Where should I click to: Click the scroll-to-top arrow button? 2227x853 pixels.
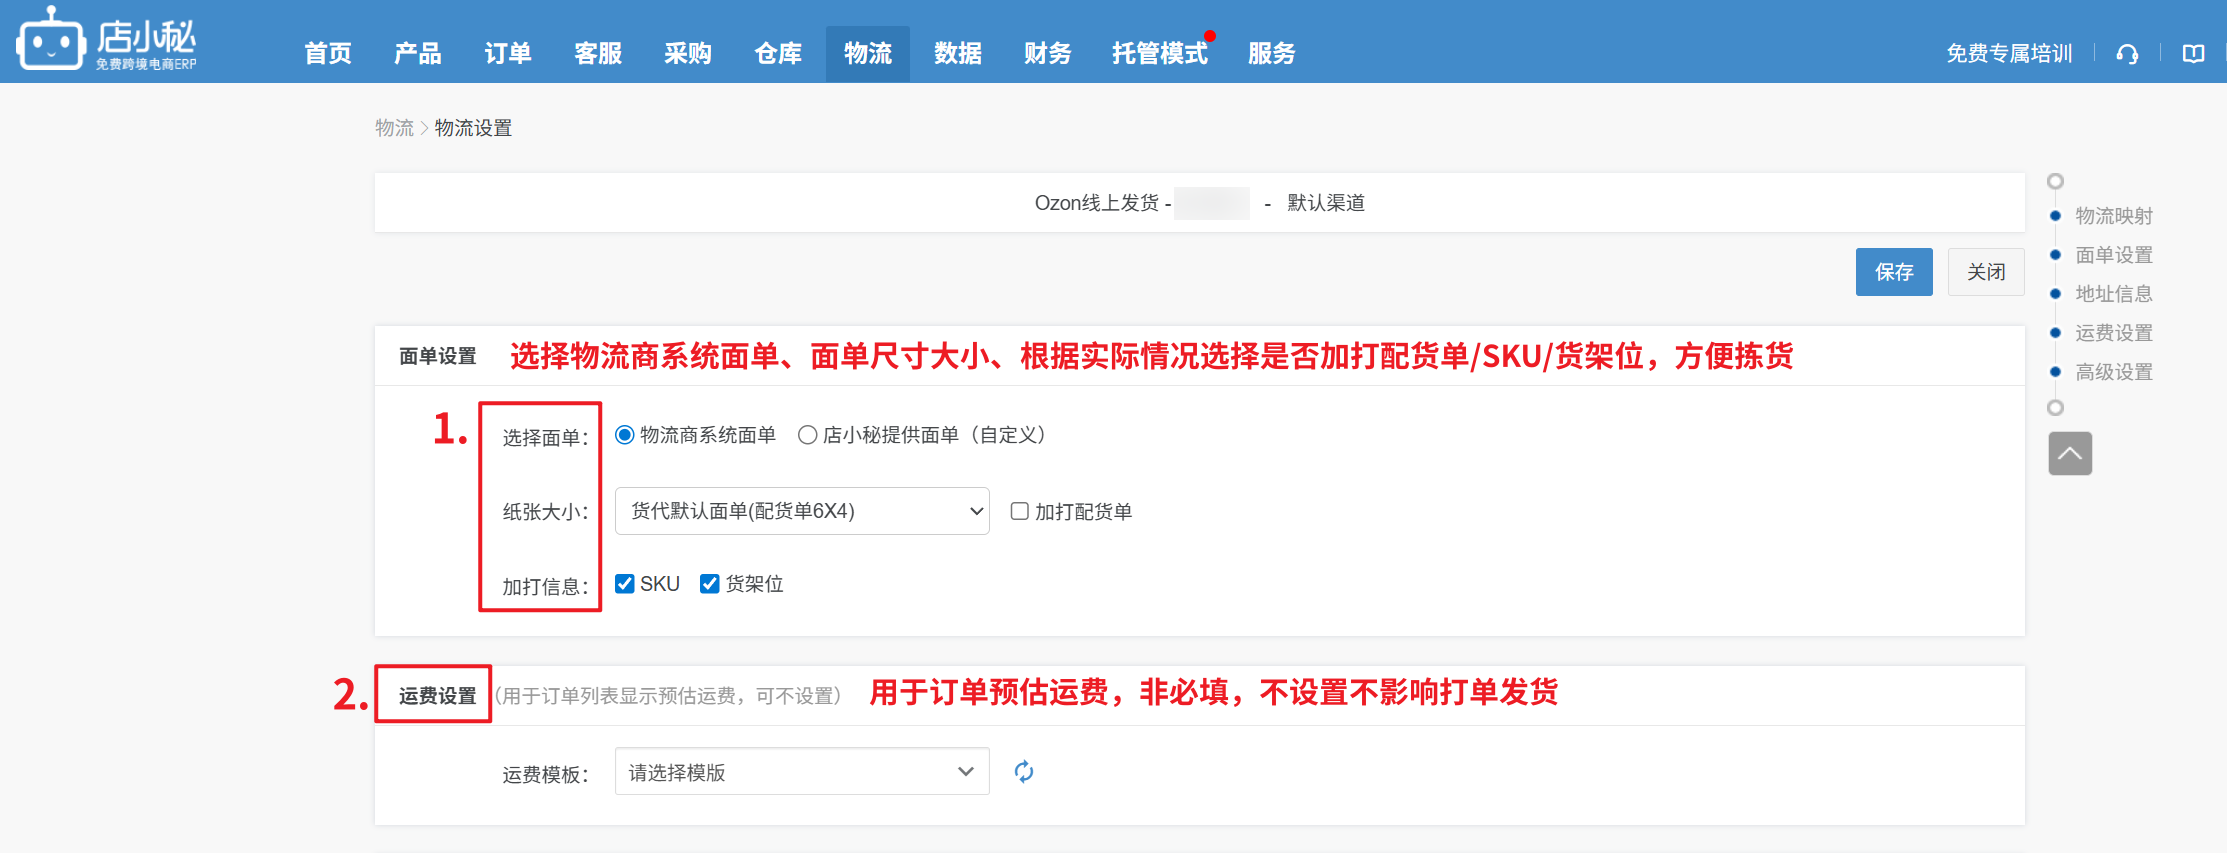click(2069, 454)
